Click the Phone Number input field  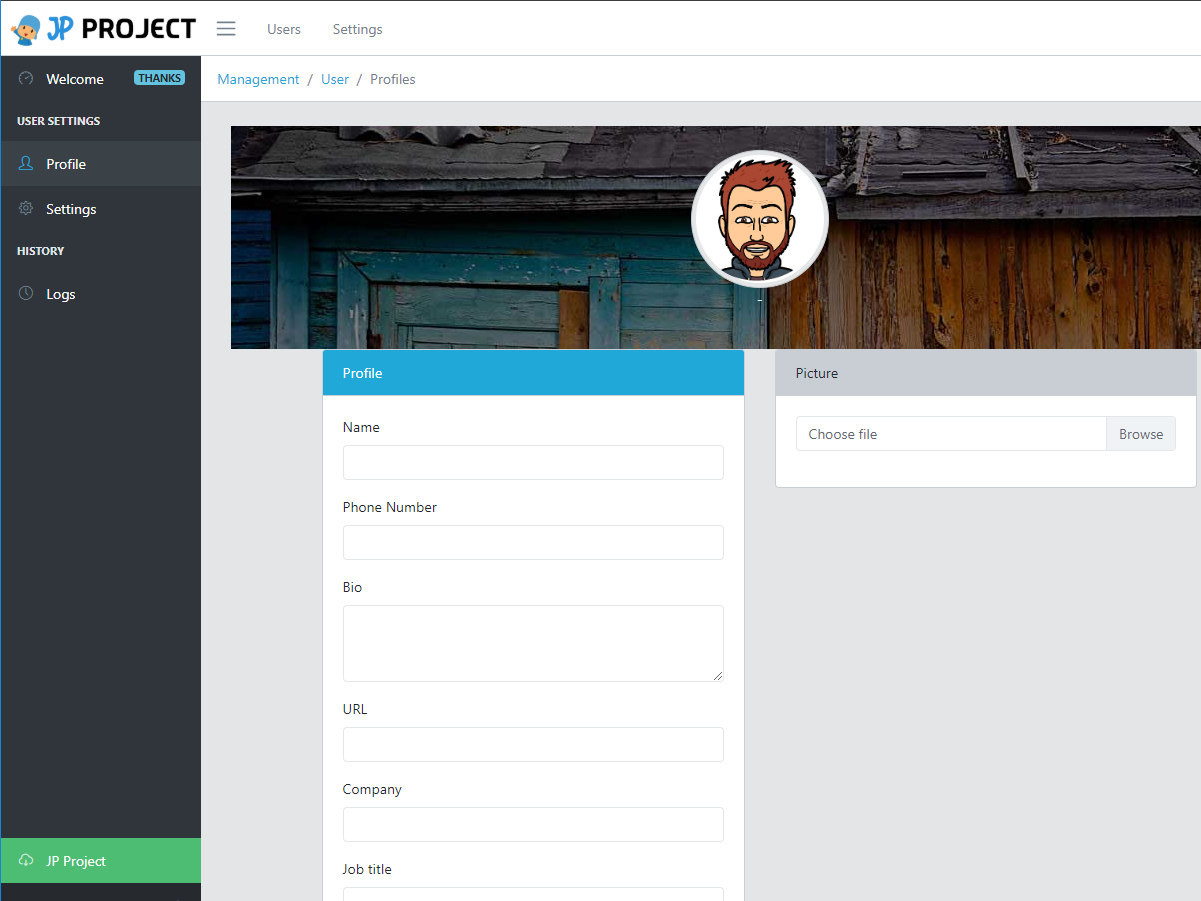pyautogui.click(x=533, y=542)
